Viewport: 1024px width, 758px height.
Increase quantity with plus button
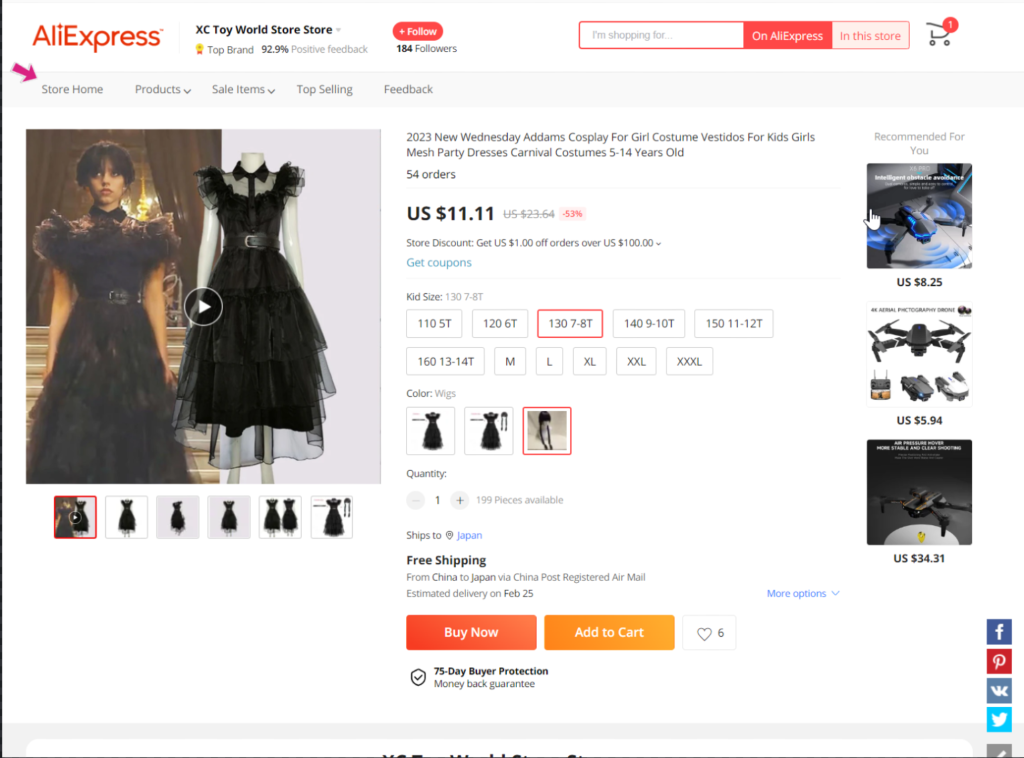[x=459, y=500]
